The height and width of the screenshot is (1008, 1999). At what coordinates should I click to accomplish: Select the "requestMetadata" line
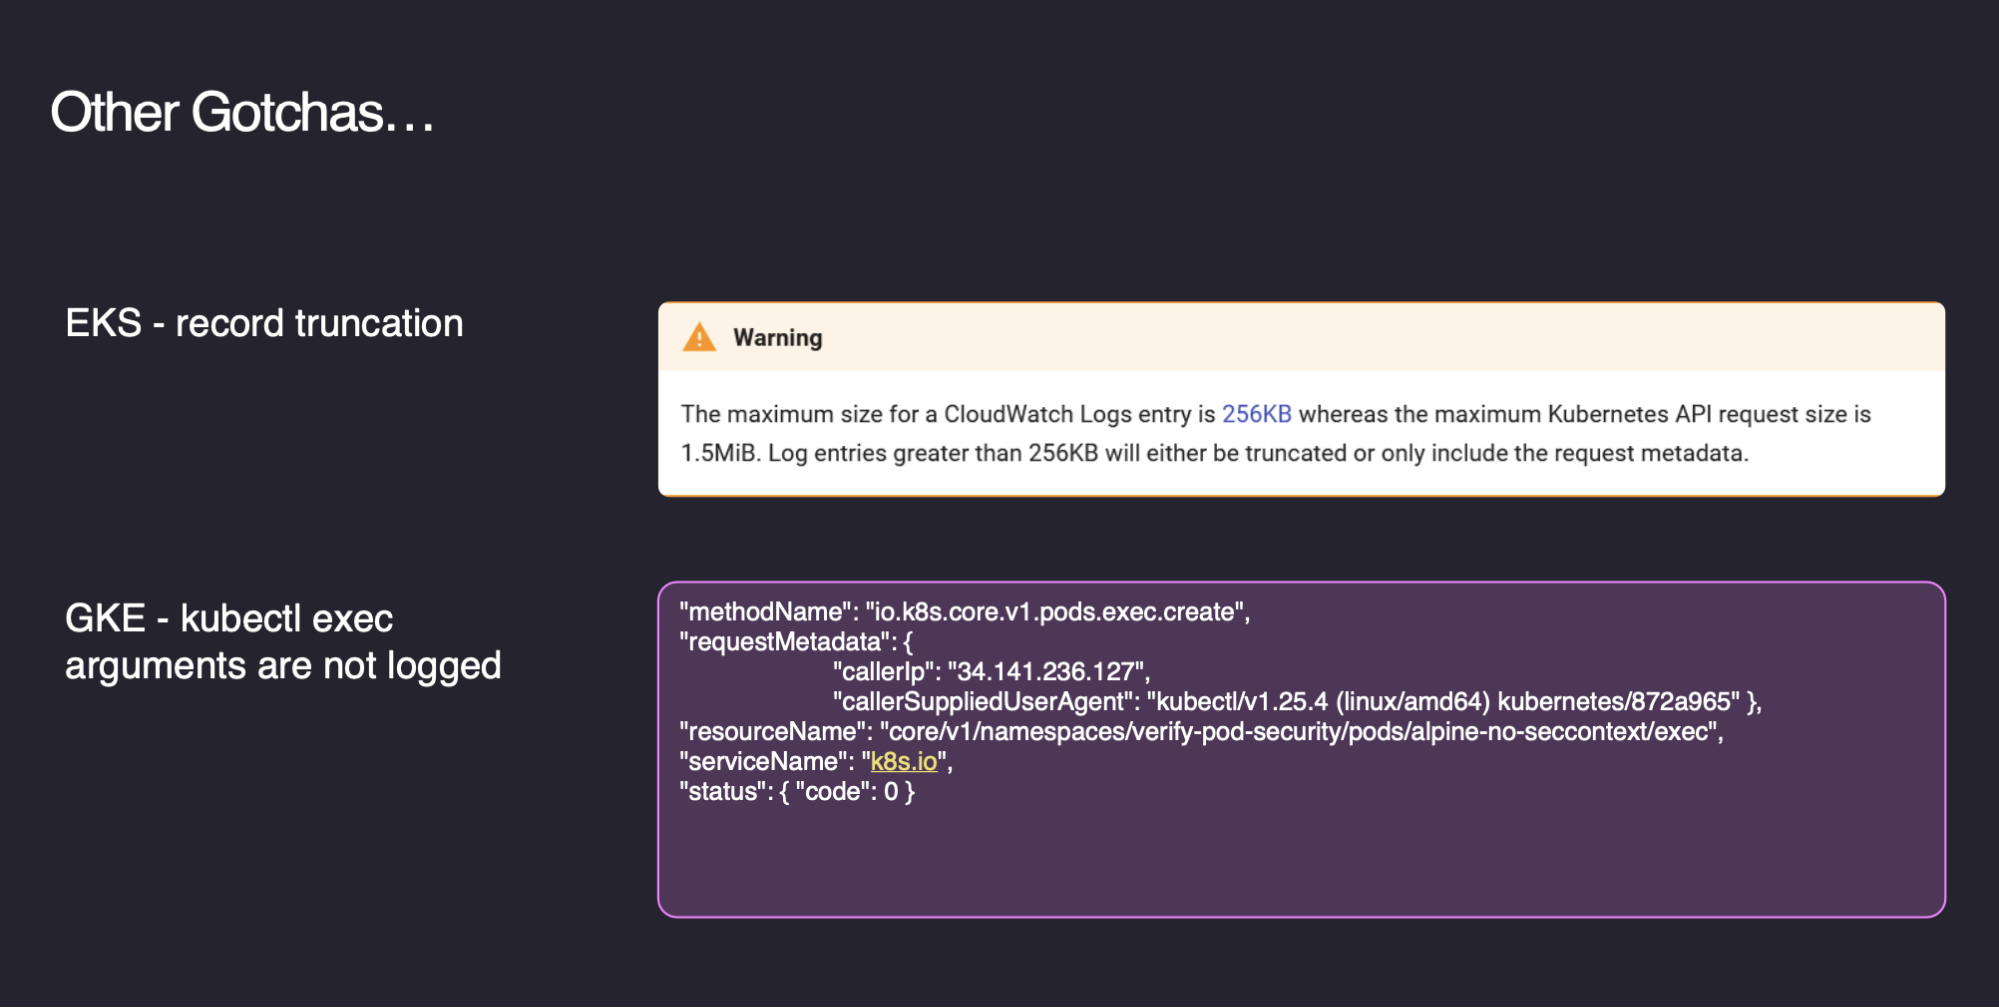click(x=795, y=642)
